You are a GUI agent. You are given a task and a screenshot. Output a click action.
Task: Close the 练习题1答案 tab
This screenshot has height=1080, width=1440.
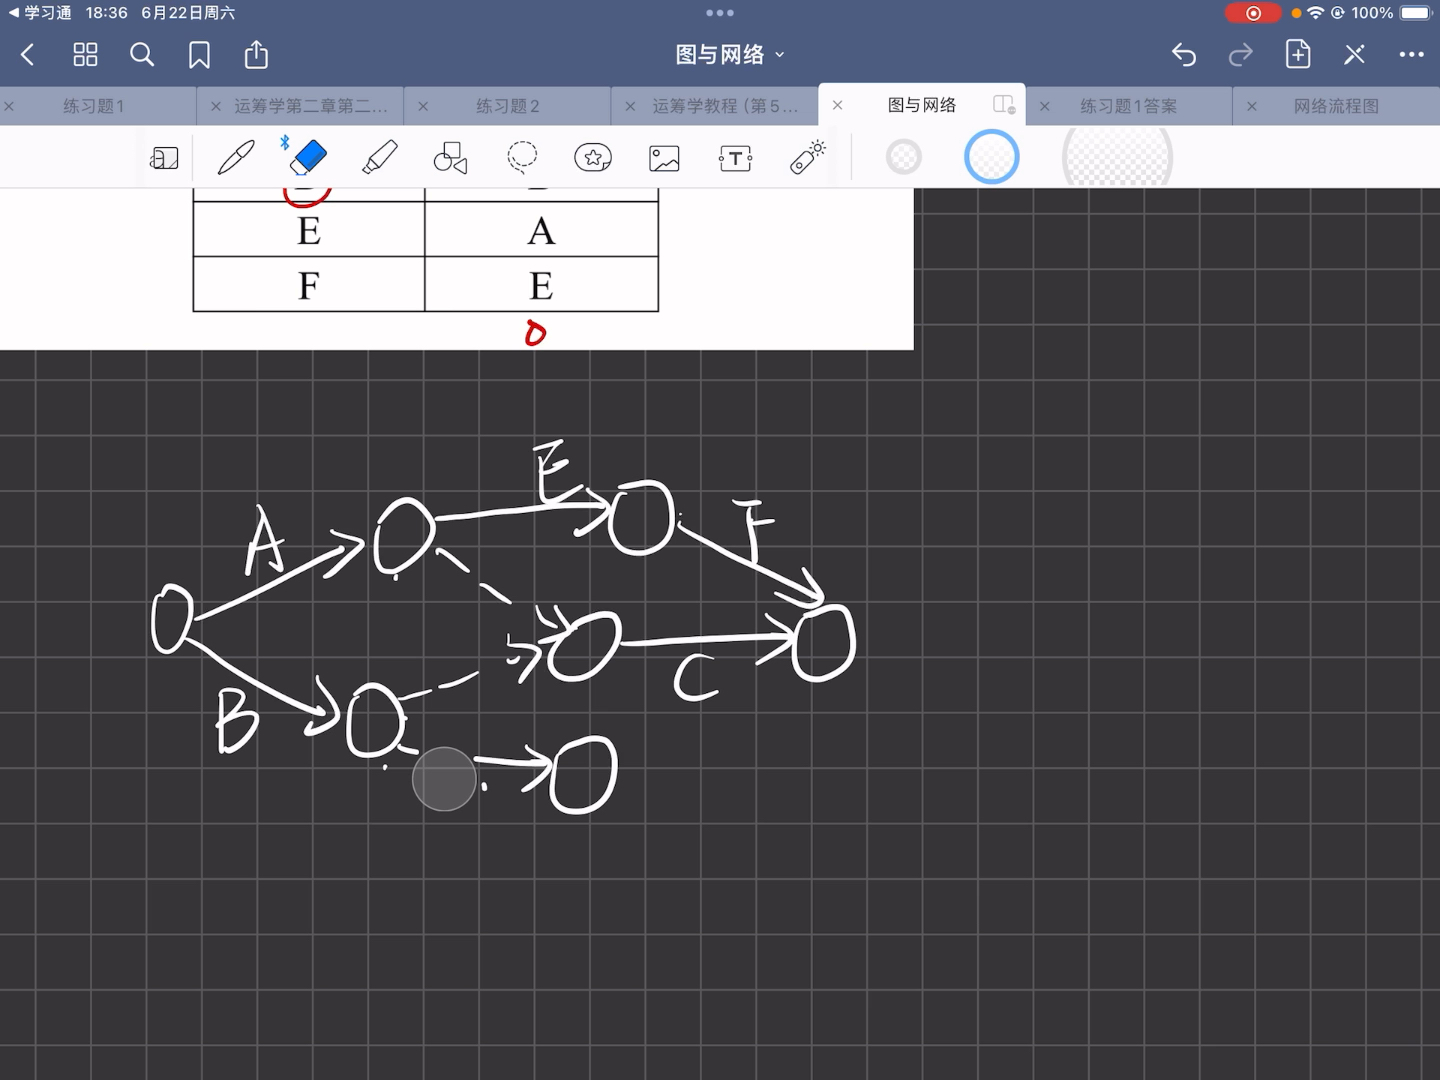(1045, 106)
